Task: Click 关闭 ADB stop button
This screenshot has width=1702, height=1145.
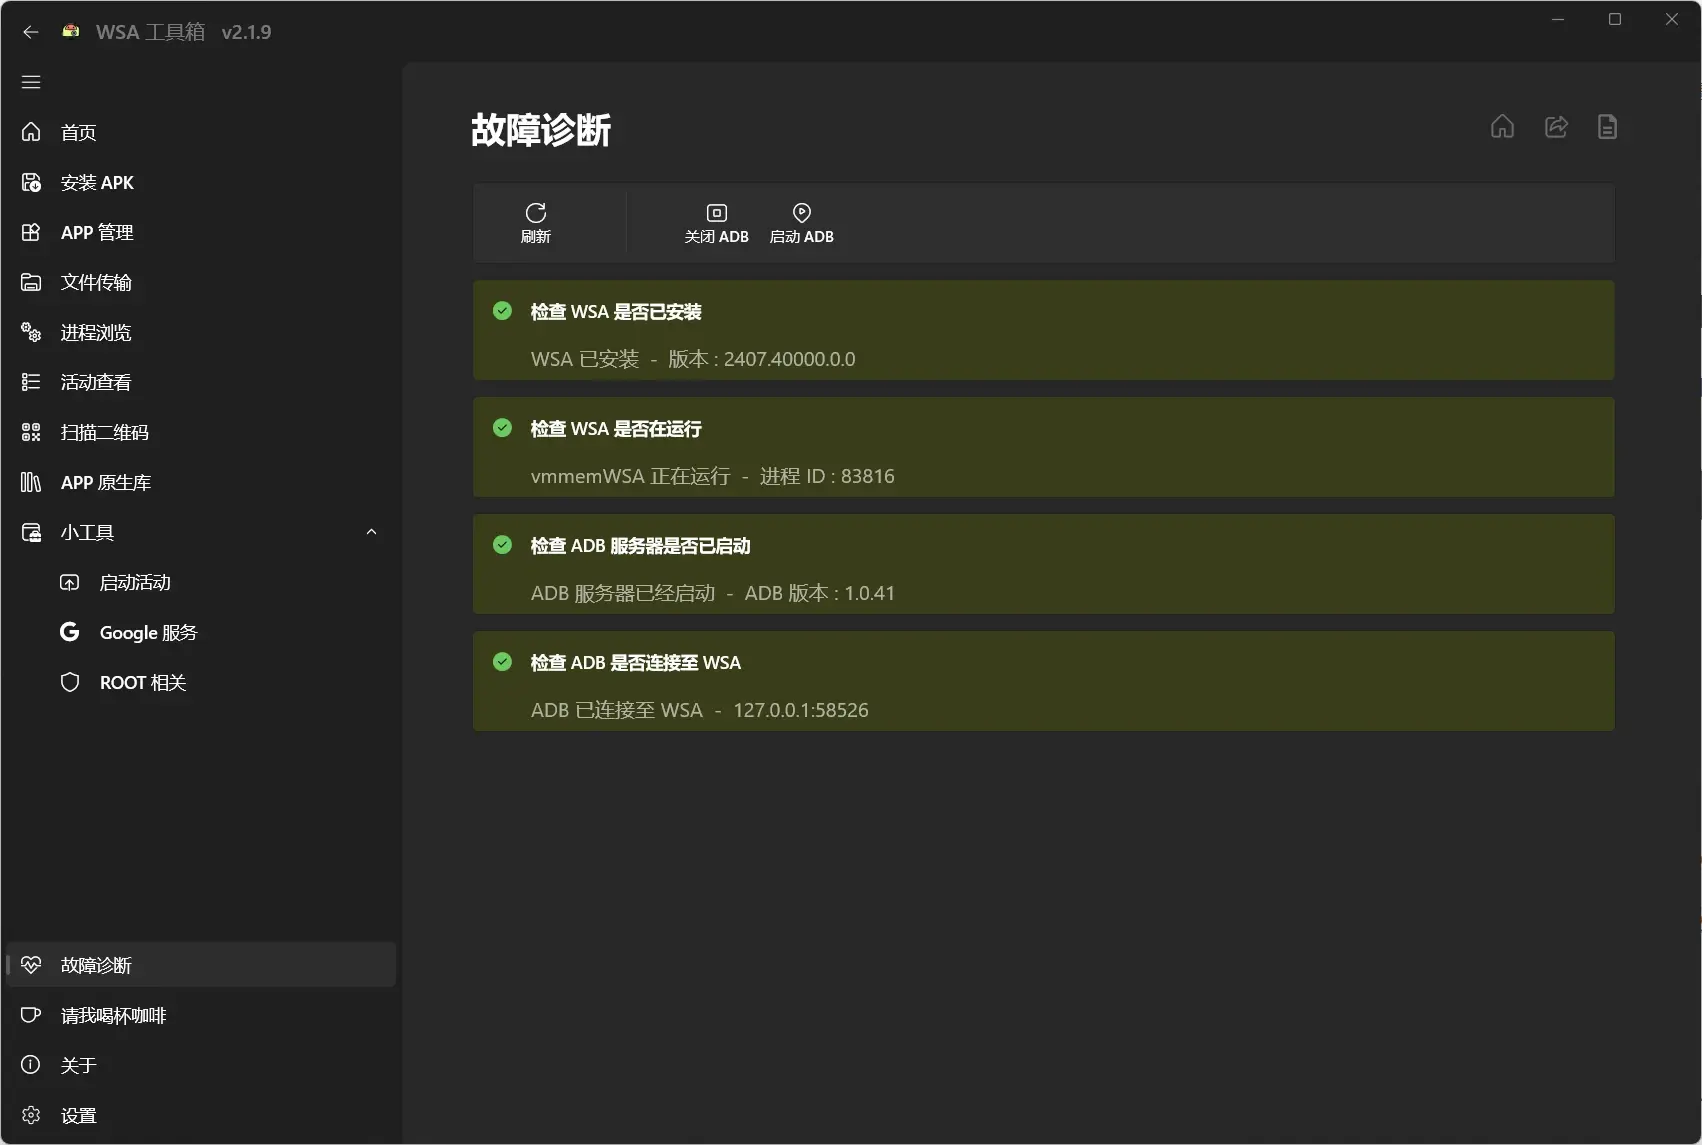Action: pyautogui.click(x=716, y=223)
